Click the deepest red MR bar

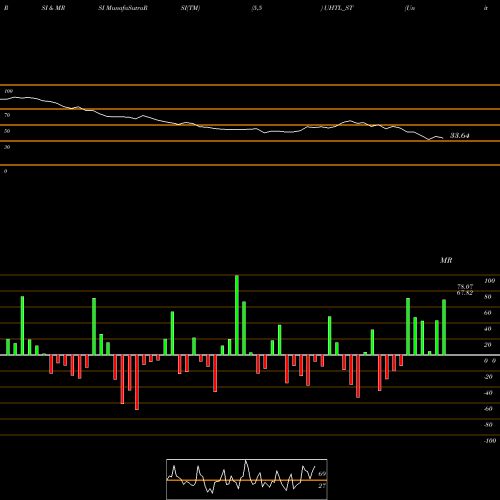click(x=137, y=382)
